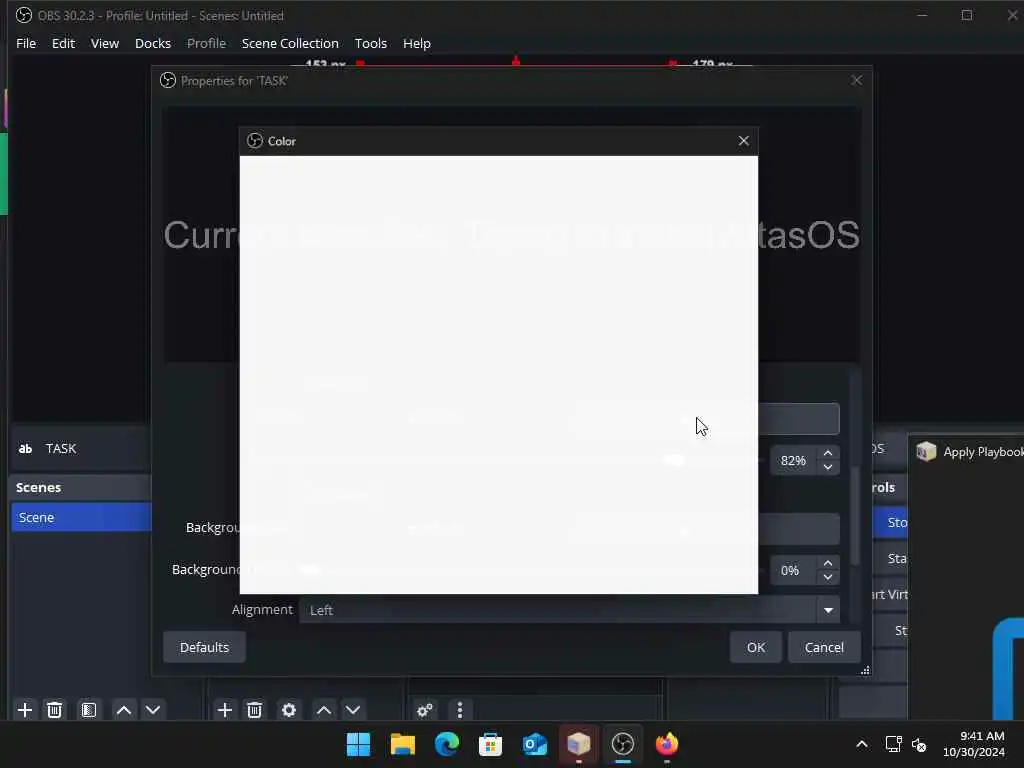This screenshot has height=768, width=1024.
Task: Switch to OBS Studio taskbar icon
Action: pyautogui.click(x=623, y=744)
